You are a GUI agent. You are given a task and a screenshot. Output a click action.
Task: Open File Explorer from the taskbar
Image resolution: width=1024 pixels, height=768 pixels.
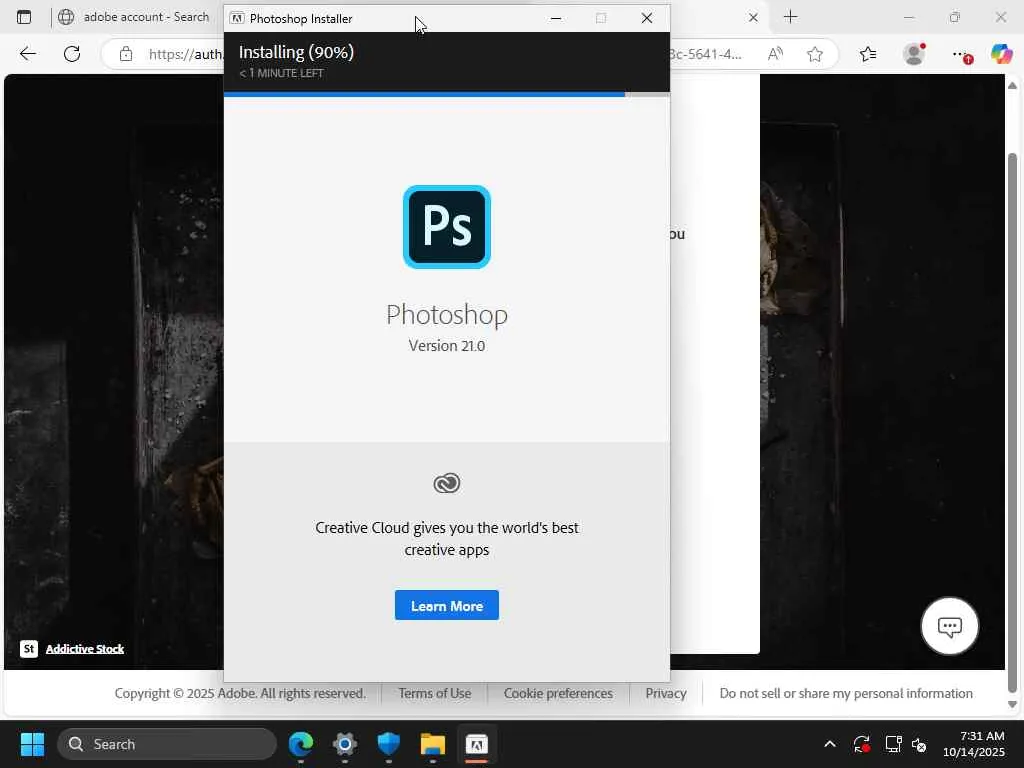click(432, 744)
